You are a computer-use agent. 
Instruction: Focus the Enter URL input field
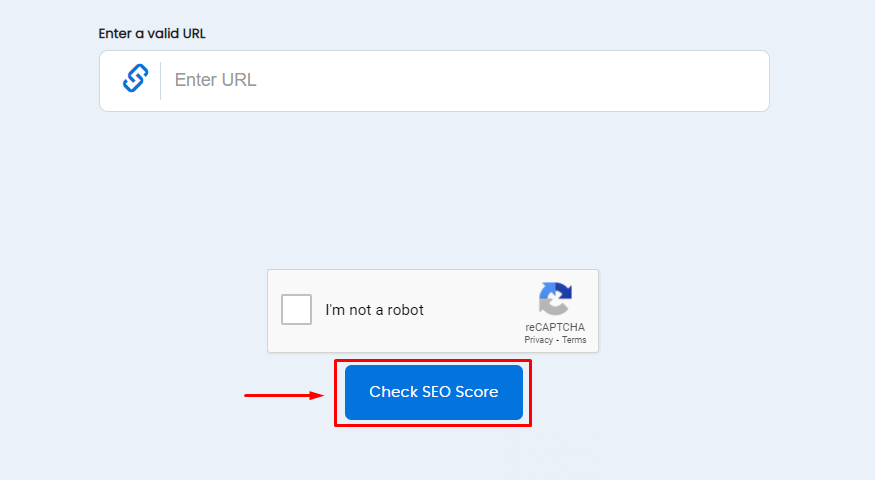[434, 81]
